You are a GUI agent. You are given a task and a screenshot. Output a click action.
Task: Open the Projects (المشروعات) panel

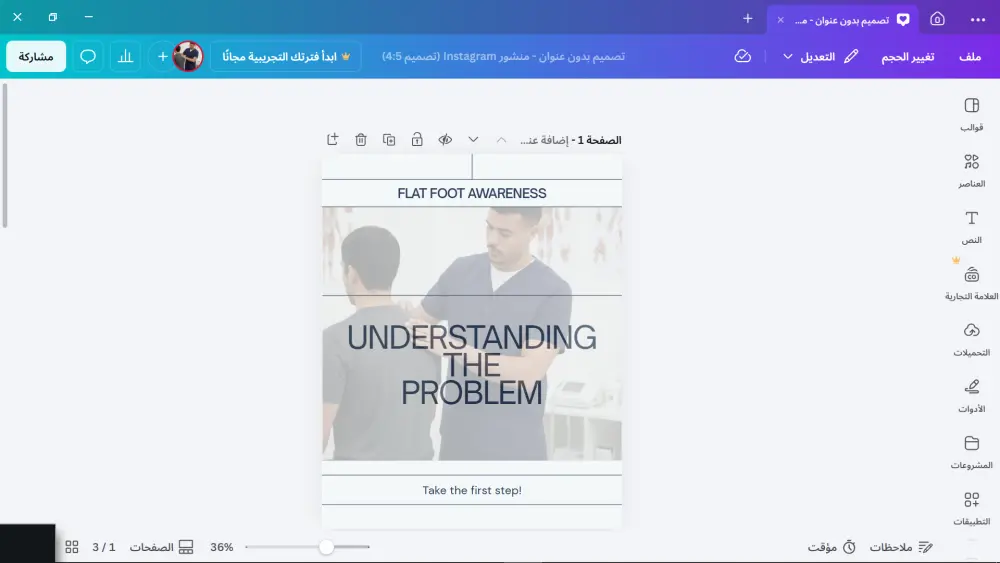[971, 452]
